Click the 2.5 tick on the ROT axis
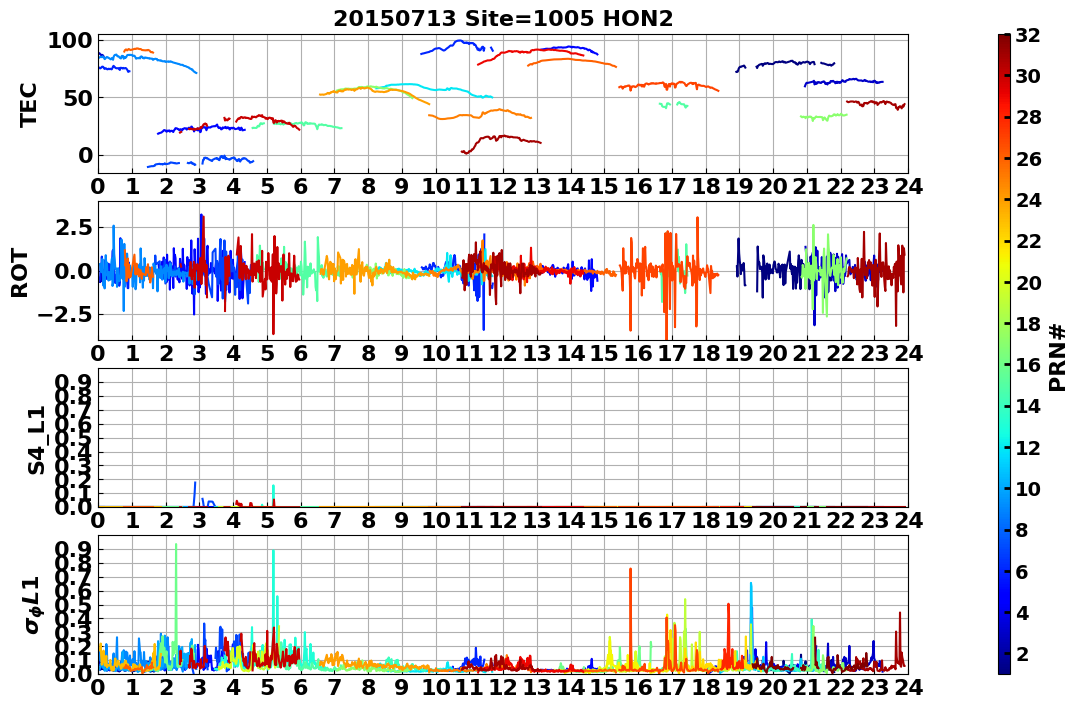The image size is (1077, 709). coord(74,227)
